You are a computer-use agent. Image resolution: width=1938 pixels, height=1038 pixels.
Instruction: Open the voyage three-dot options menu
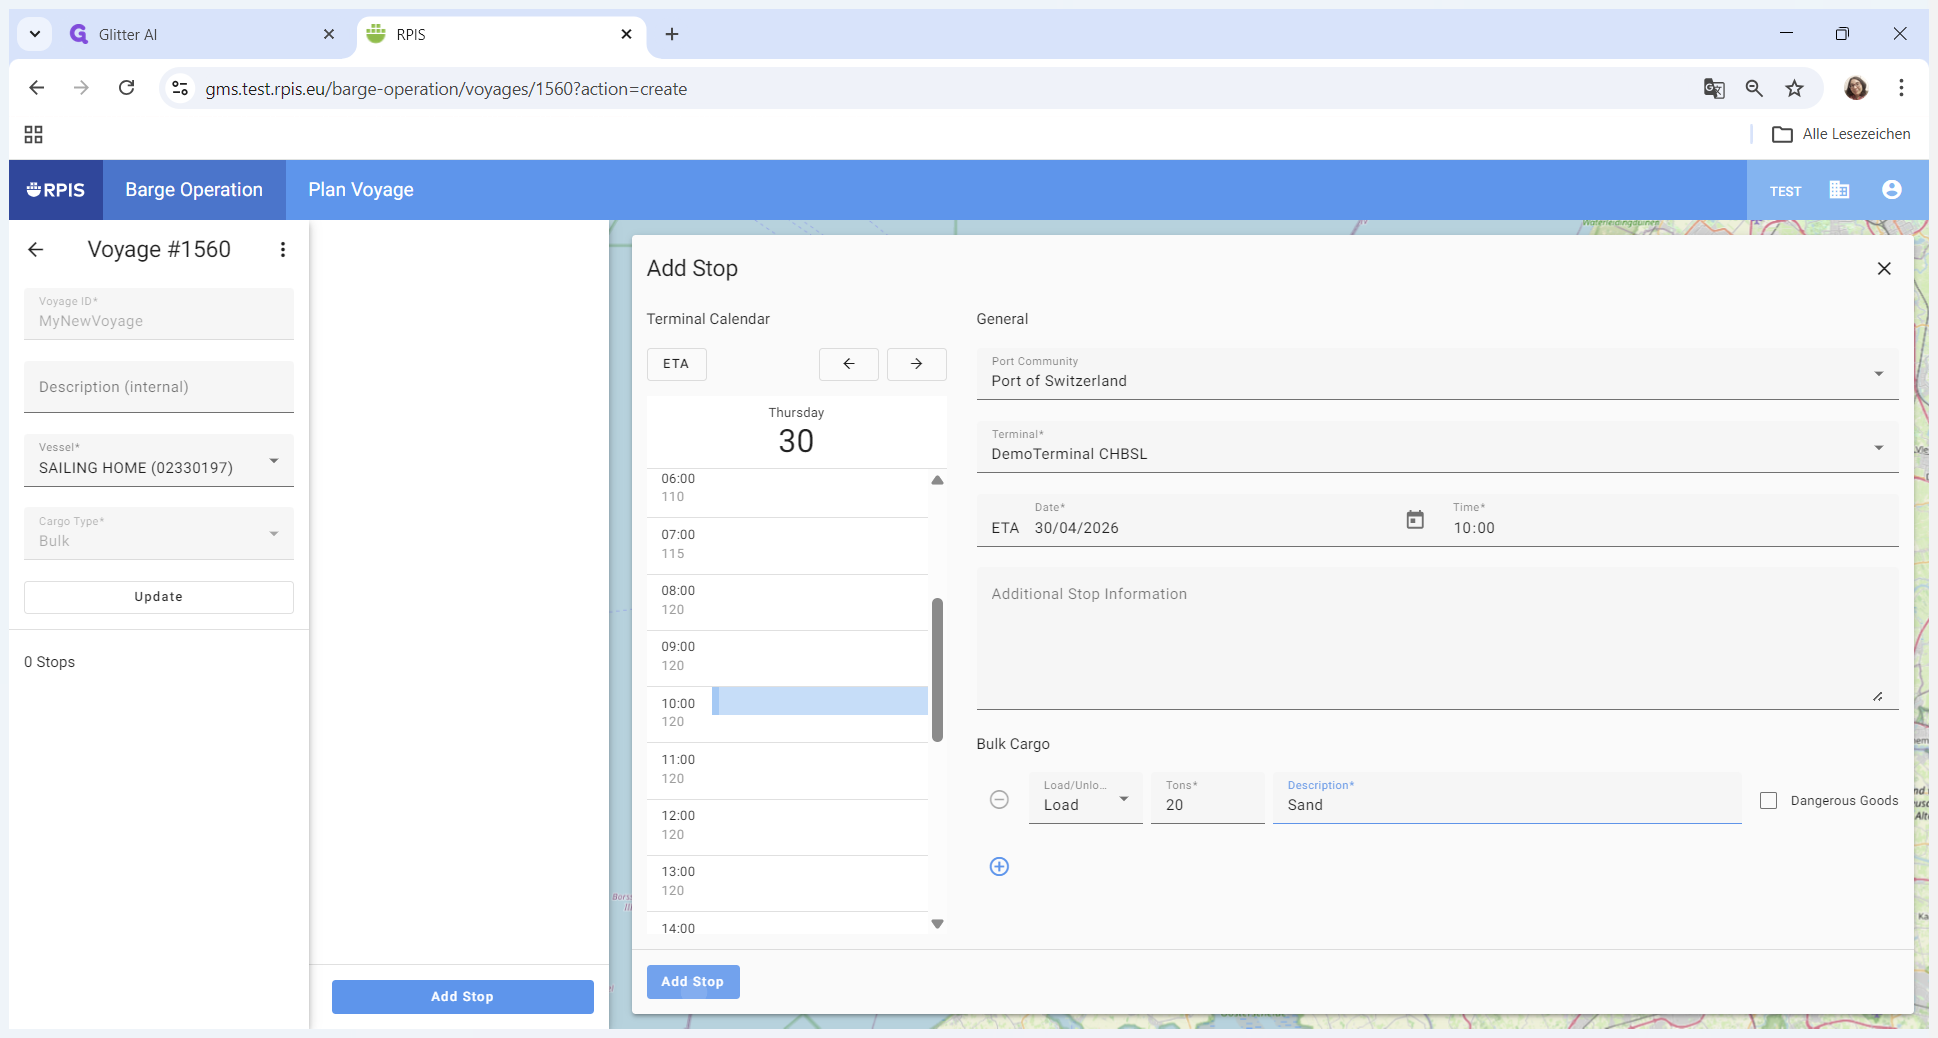click(x=283, y=250)
